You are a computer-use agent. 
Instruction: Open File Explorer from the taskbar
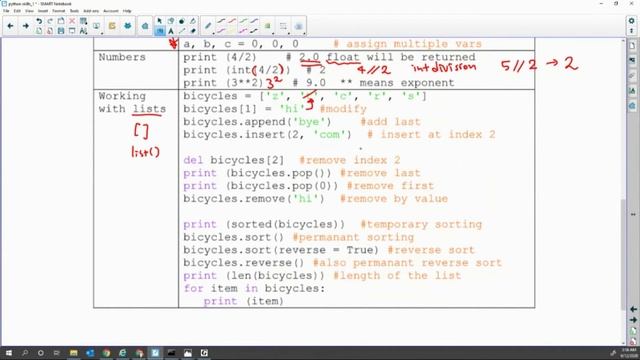tap(73, 353)
